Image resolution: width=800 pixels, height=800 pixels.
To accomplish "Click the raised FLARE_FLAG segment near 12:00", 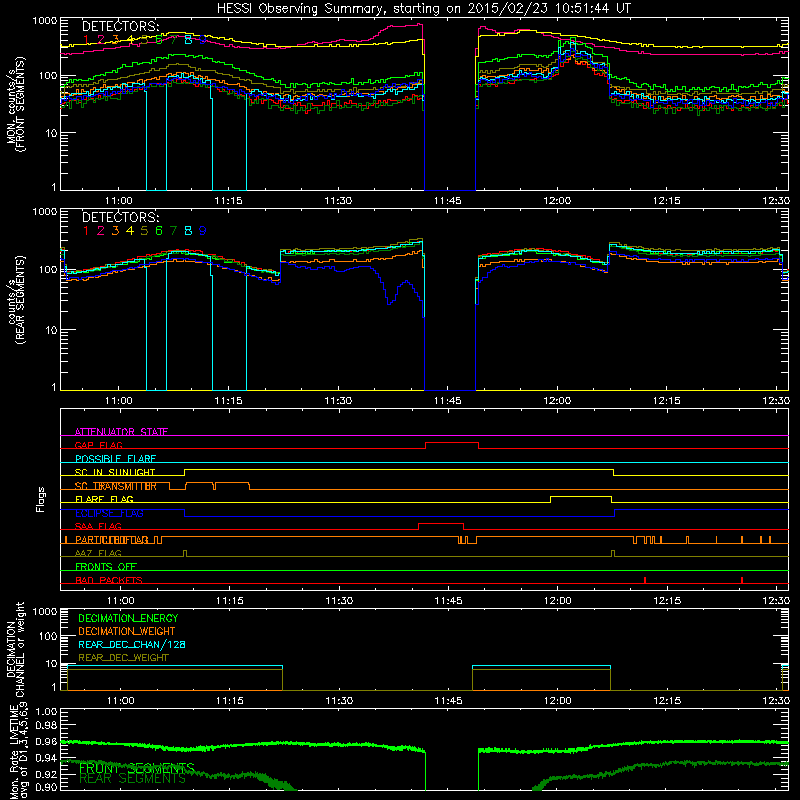I will [581, 496].
